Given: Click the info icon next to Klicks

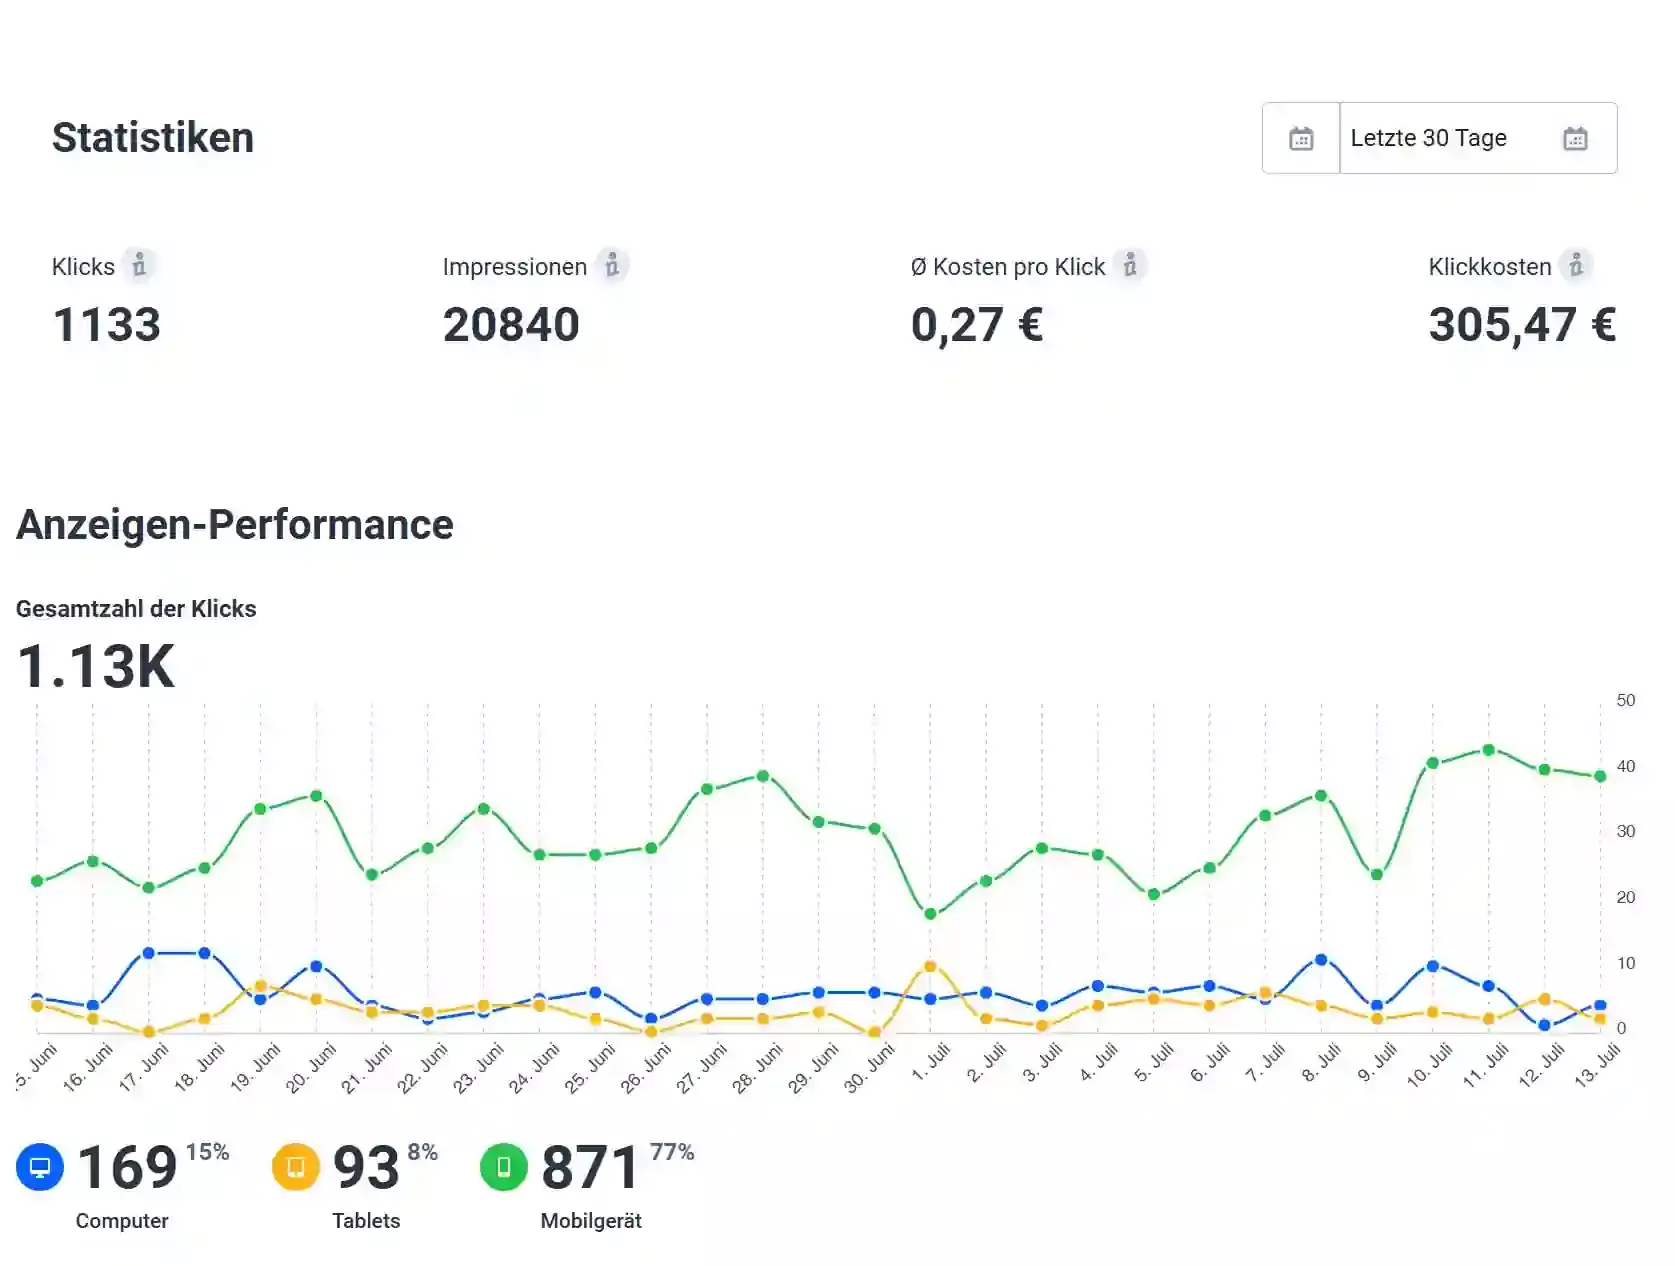Looking at the screenshot, I should coord(139,266).
